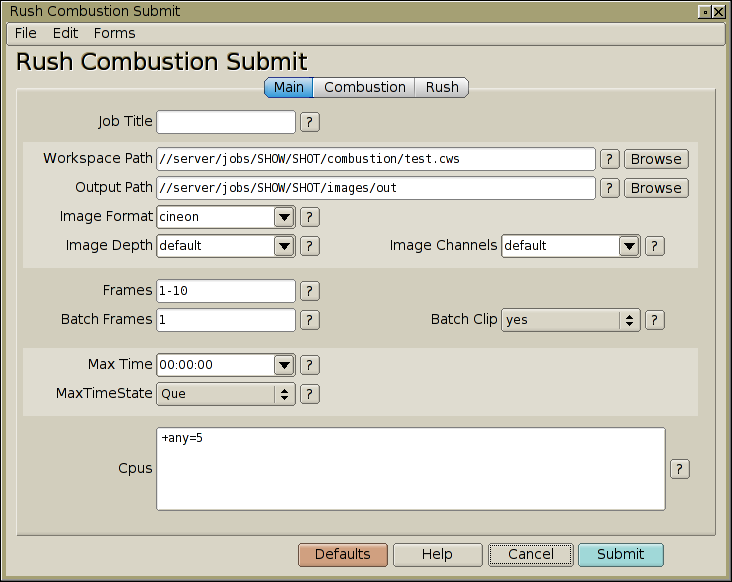The image size is (732, 582).
Task: Click into the Job Title input field
Action: pos(226,122)
